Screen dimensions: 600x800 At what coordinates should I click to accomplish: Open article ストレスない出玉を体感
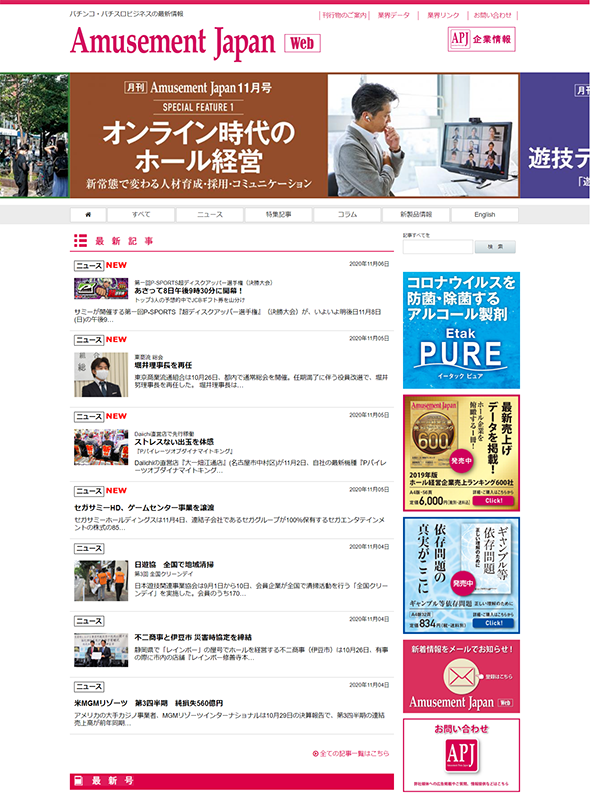tap(174, 442)
